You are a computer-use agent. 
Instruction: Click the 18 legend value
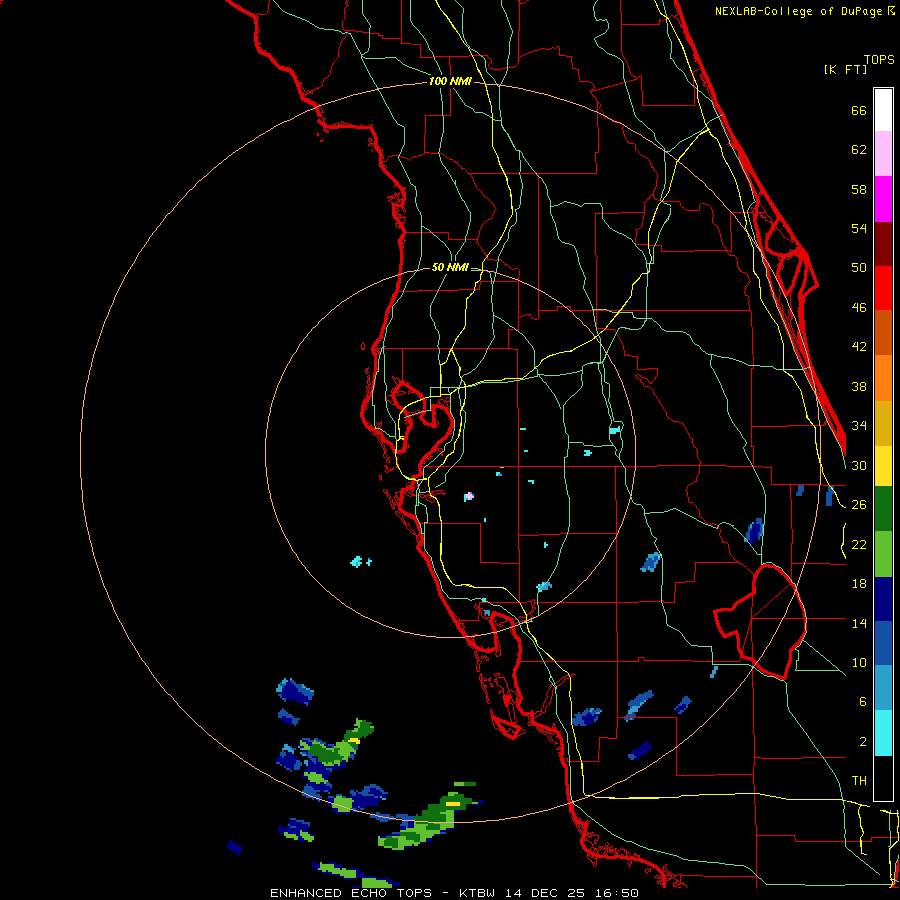point(859,584)
